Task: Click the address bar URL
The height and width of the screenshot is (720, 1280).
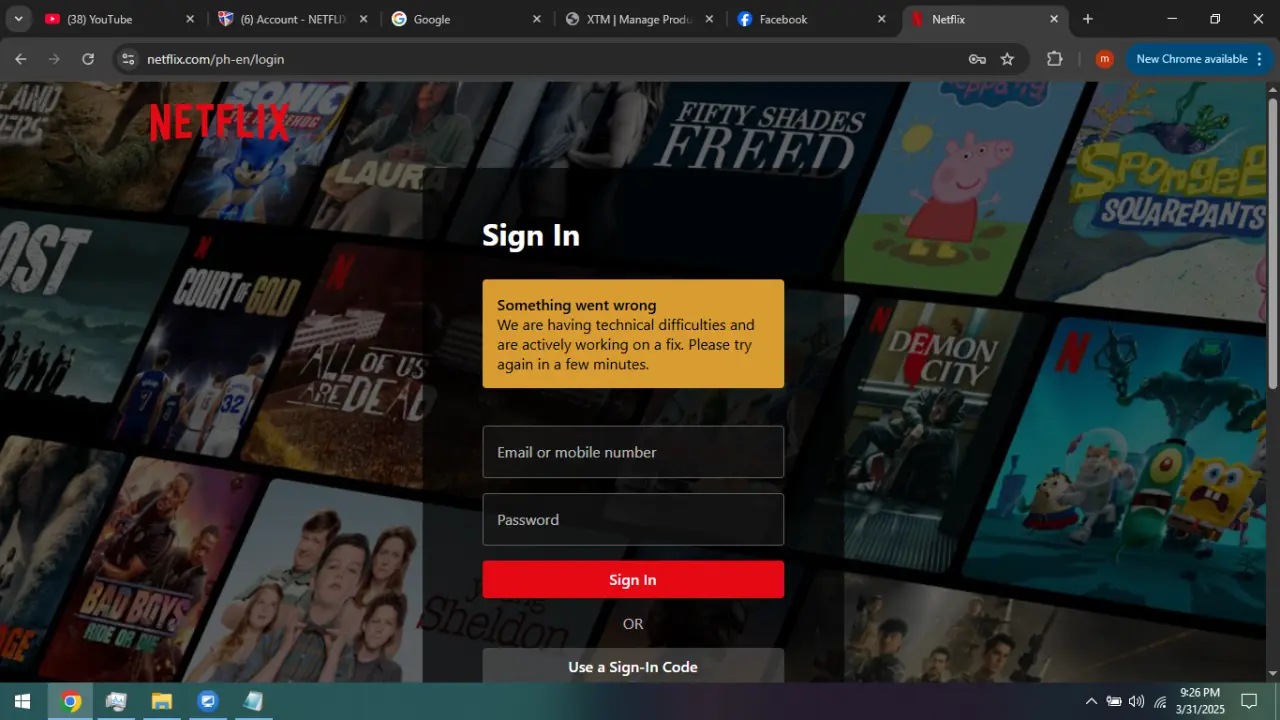Action: tap(216, 59)
